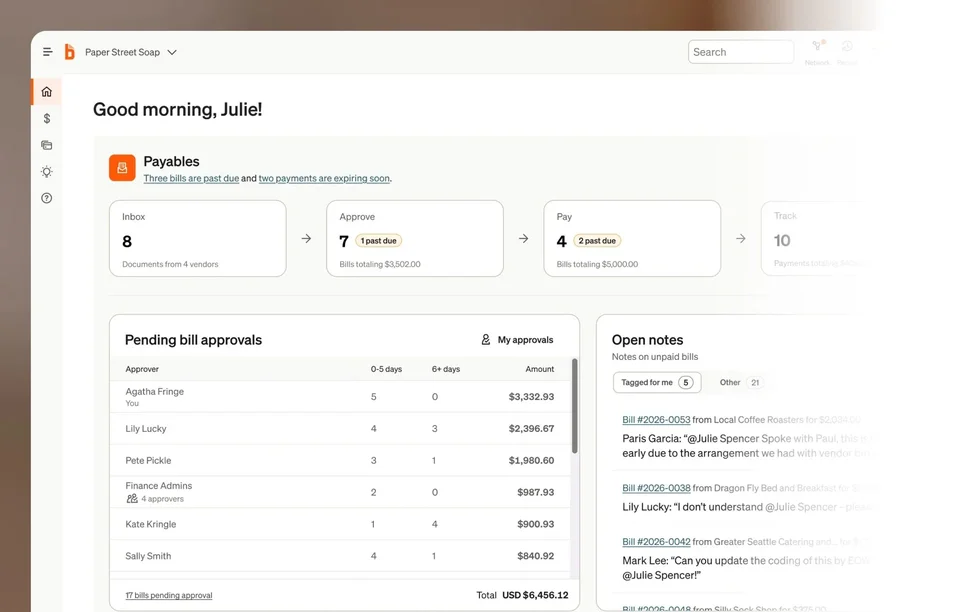Click the orange Payables inbox icon
Viewport: 960px width, 612px height.
click(x=122, y=168)
